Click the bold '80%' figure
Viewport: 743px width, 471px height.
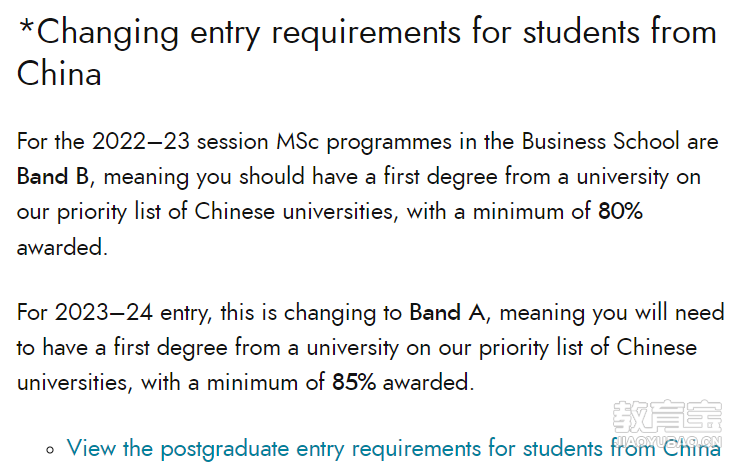tap(620, 211)
